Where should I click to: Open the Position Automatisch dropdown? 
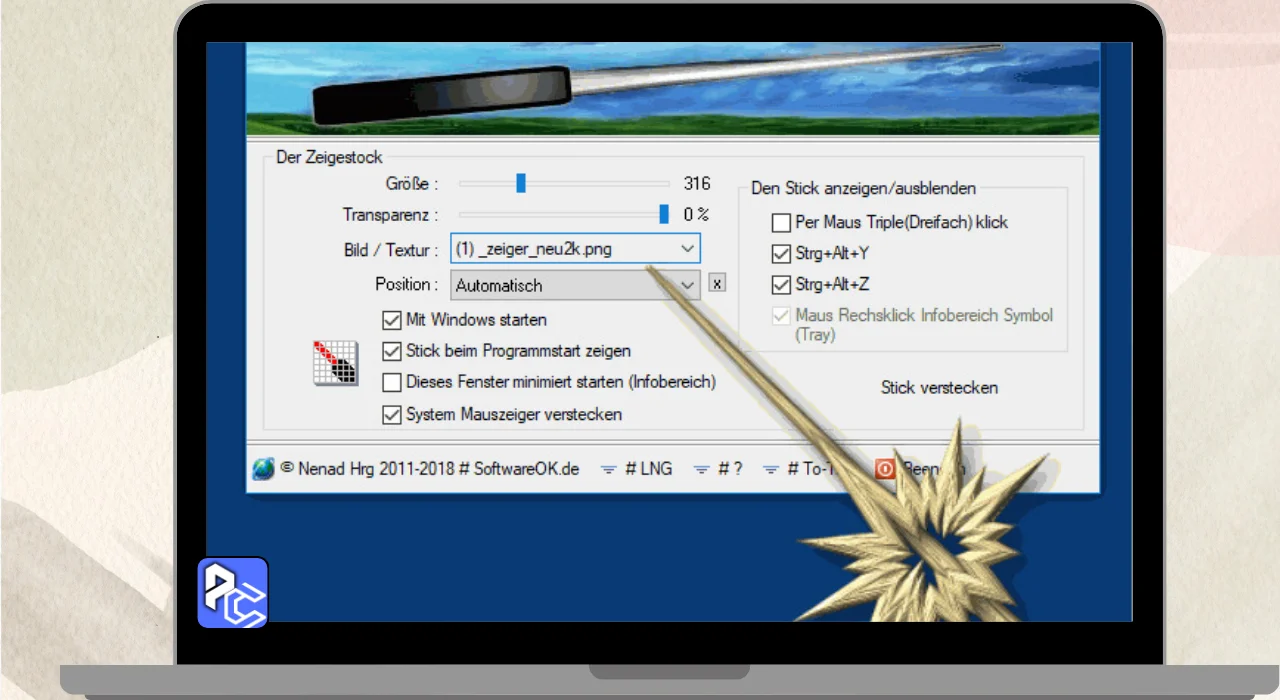point(575,285)
